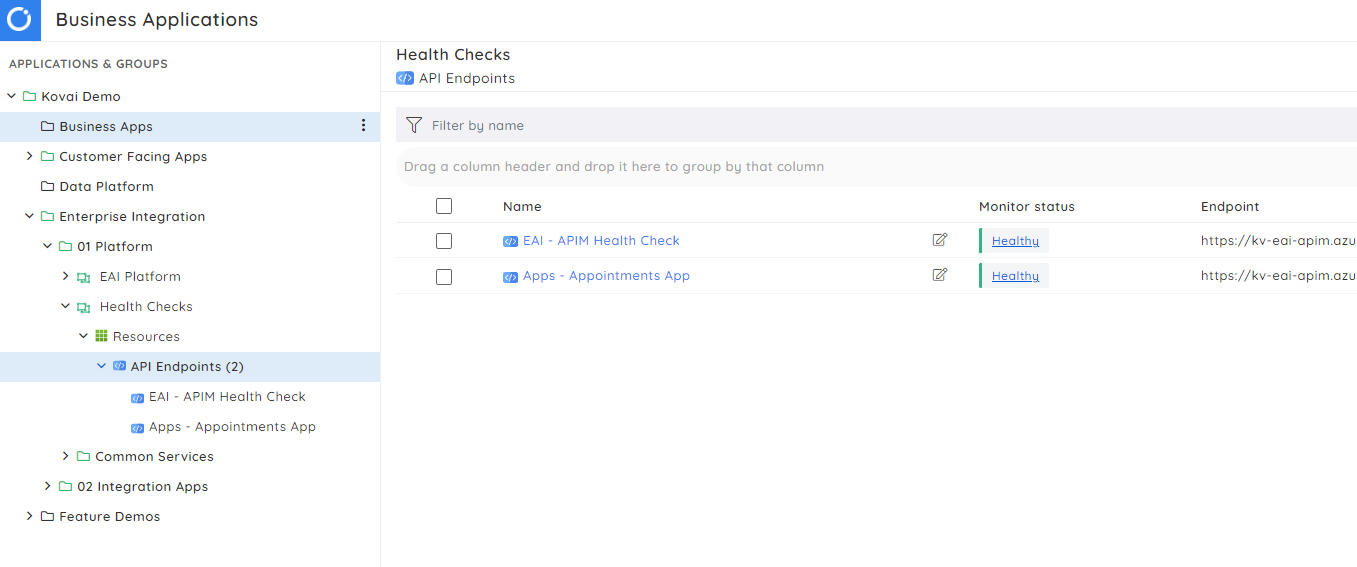This screenshot has width=1357, height=567.
Task: Select EAI - APIM Health Check tree item
Action: [227, 397]
